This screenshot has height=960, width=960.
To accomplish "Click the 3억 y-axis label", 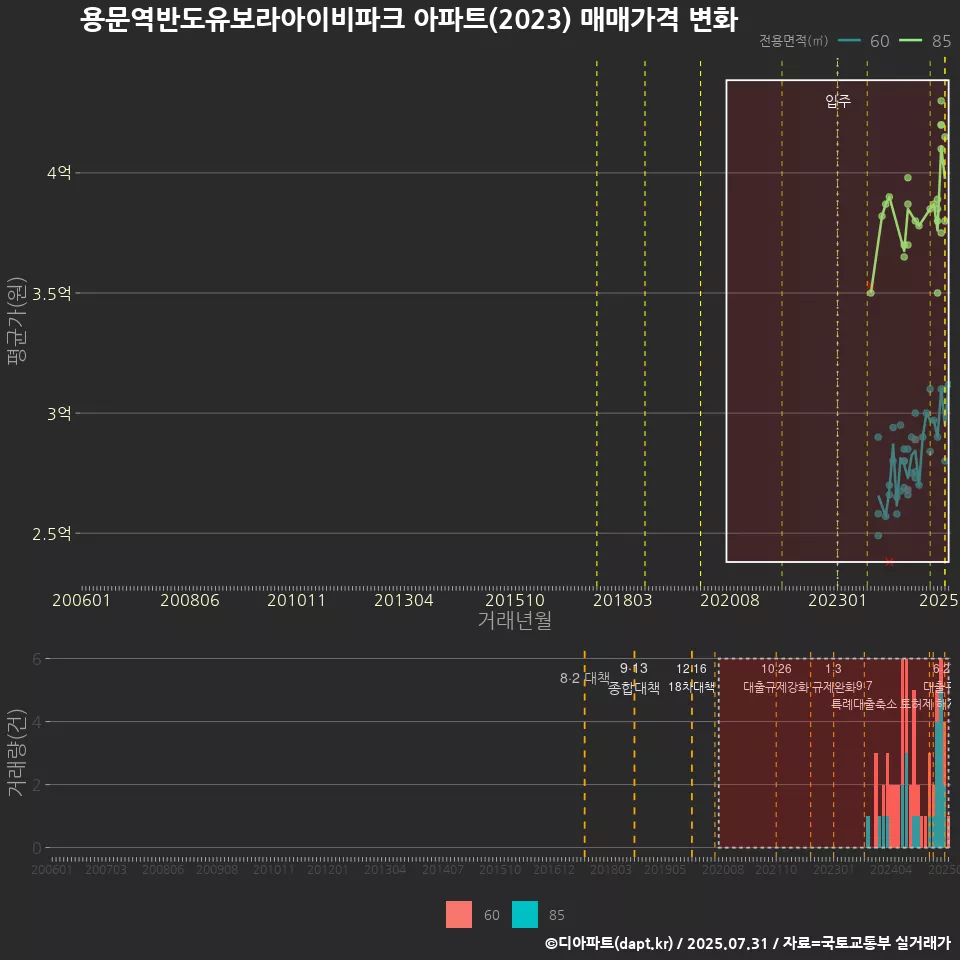I will tap(59, 413).
